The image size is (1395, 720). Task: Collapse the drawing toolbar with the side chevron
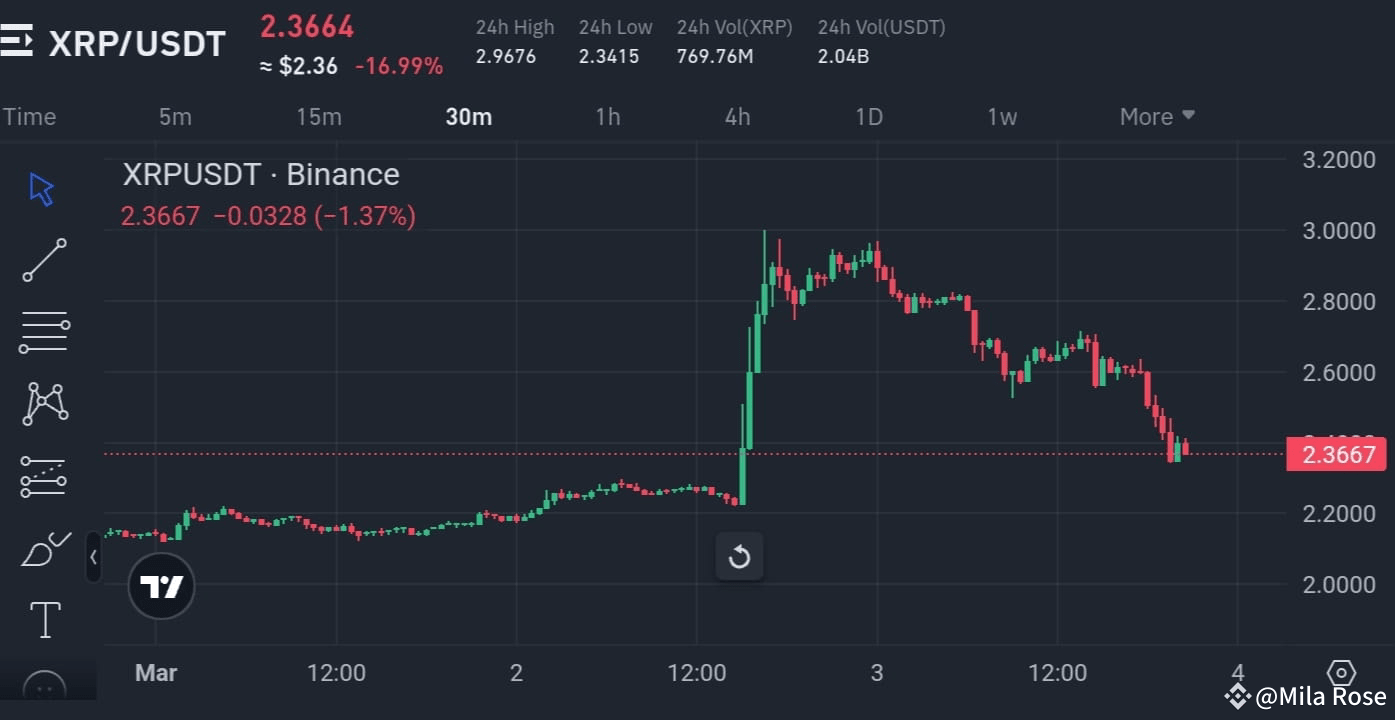tap(93, 558)
